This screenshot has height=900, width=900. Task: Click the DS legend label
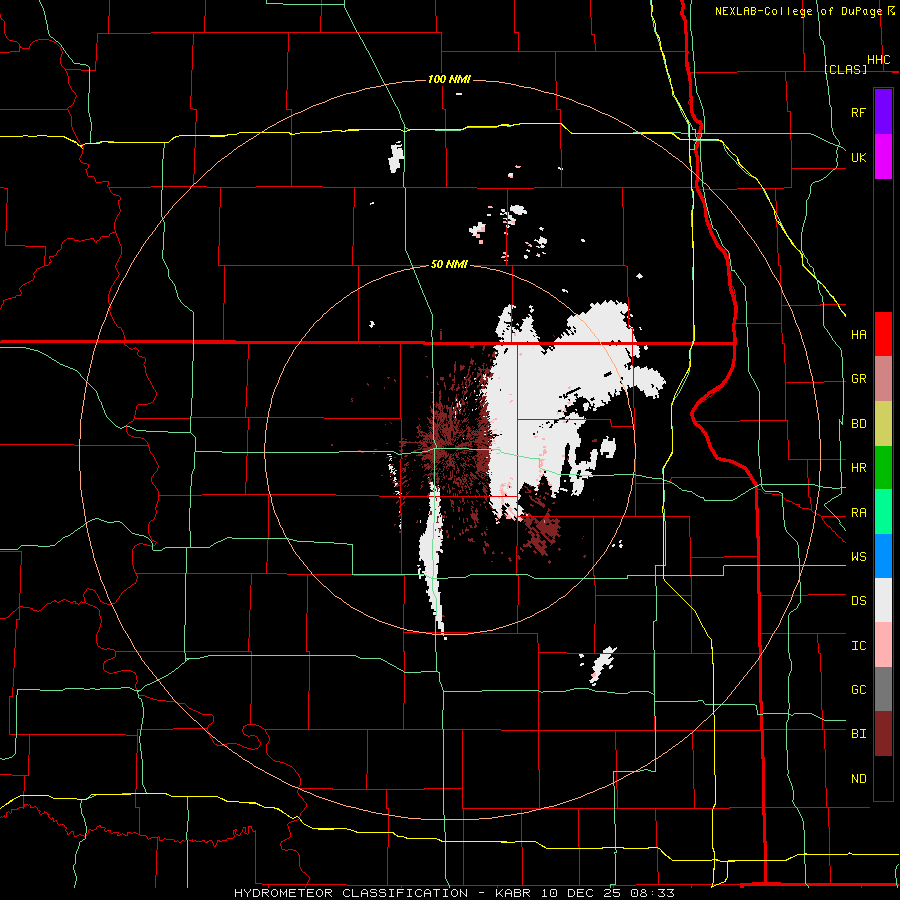tap(858, 601)
